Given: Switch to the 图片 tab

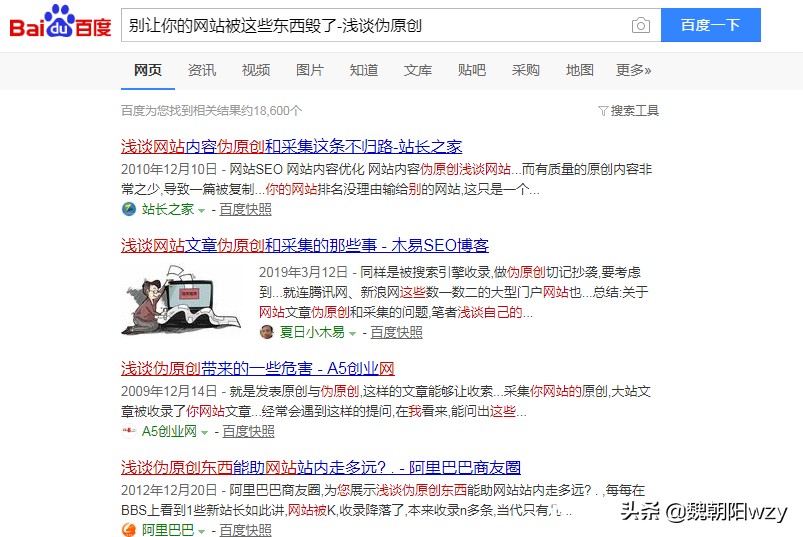Looking at the screenshot, I should pos(310,70).
